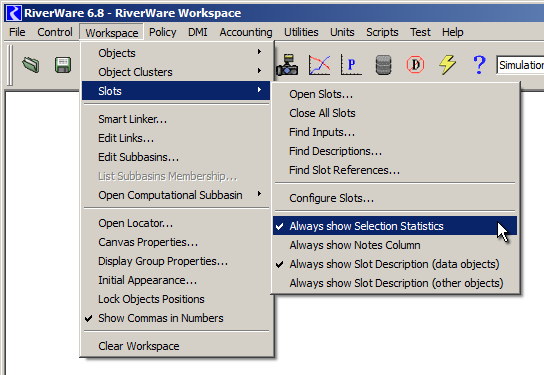Expand the Slots submenu
This screenshot has width=544, height=375.
pos(176,91)
